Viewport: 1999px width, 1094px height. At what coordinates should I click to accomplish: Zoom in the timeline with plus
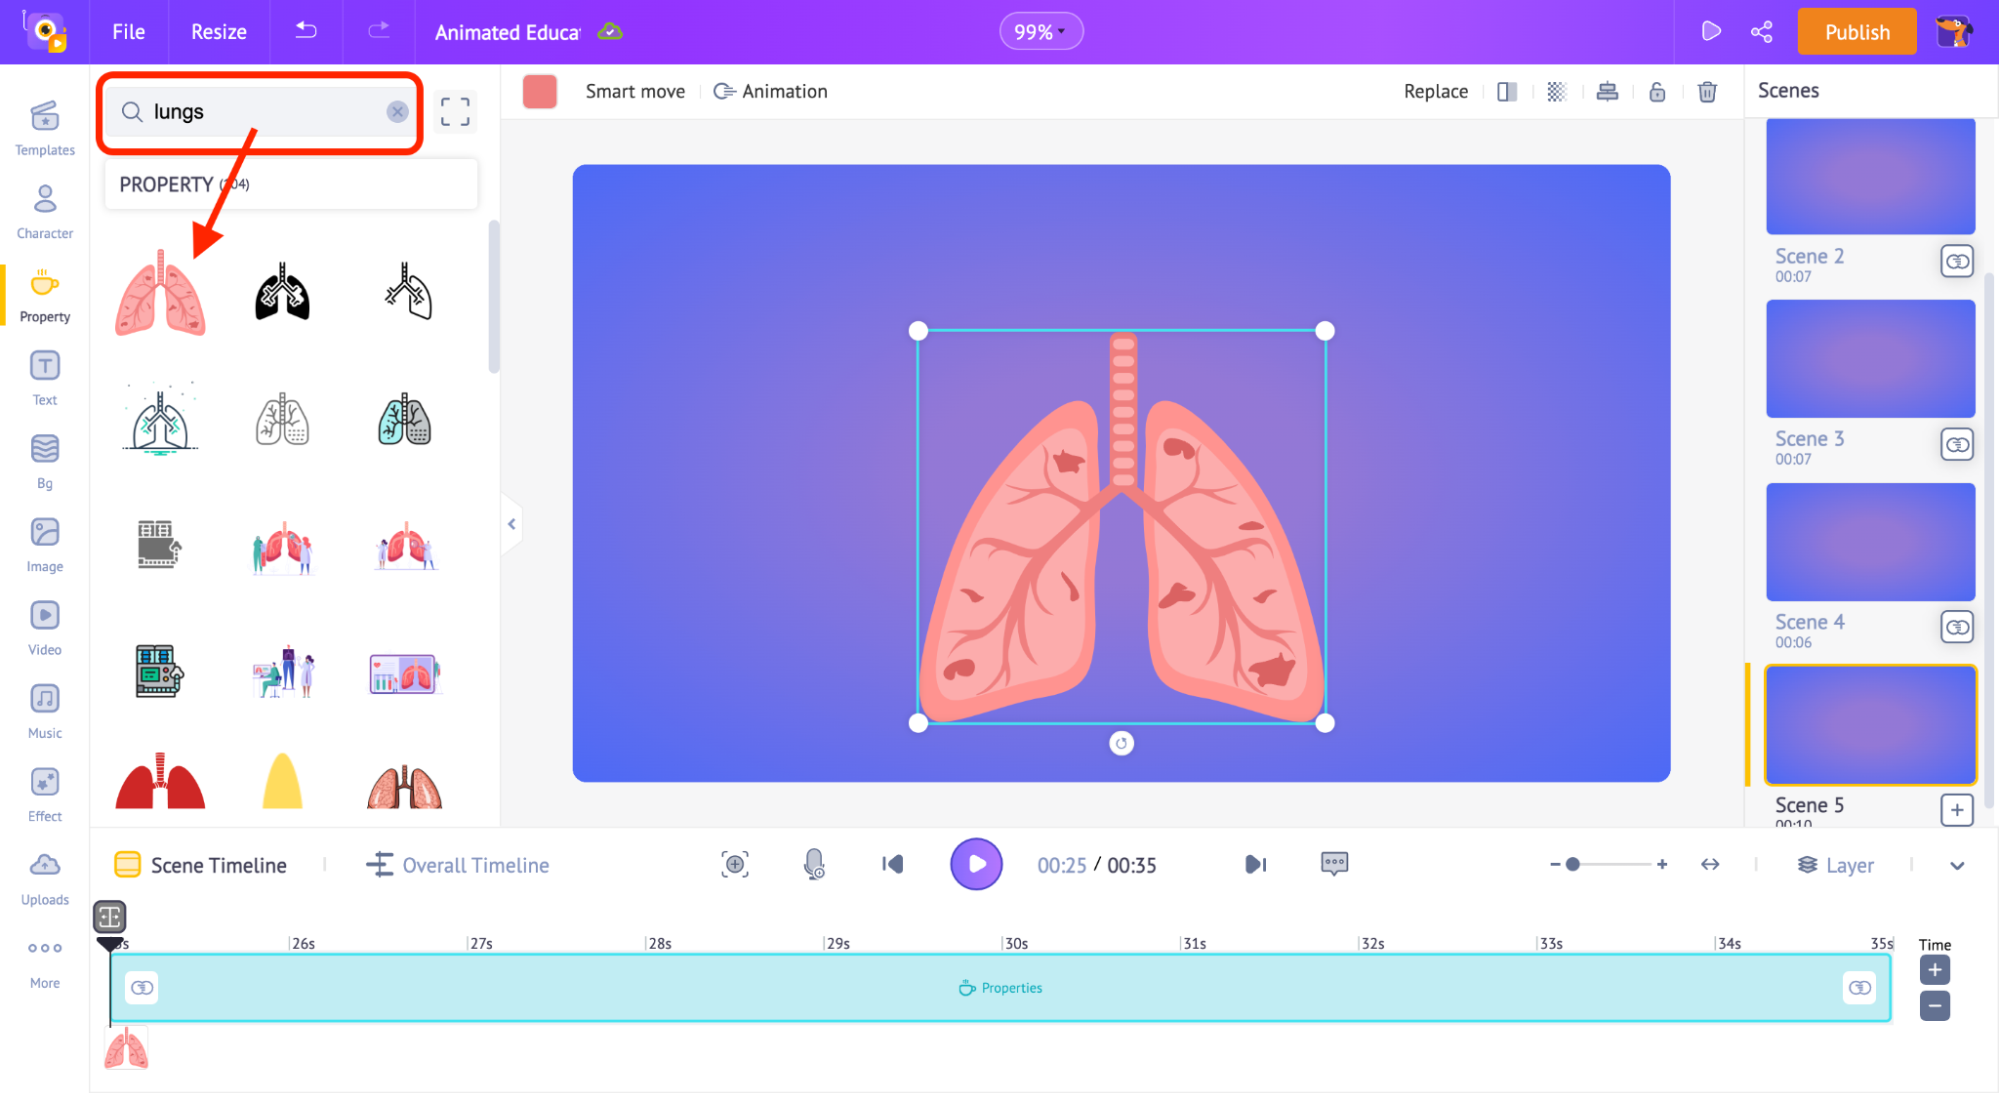(x=1662, y=864)
